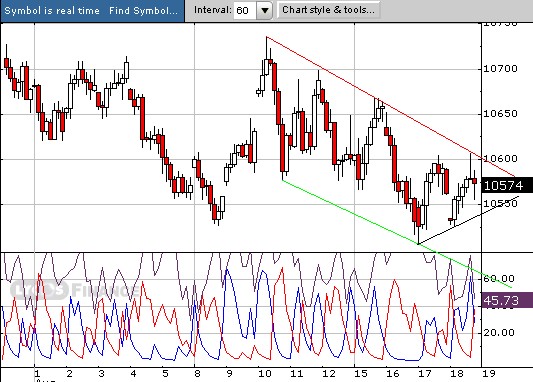Click date label 10 on time axis
533x382 pixels.
click(x=265, y=374)
